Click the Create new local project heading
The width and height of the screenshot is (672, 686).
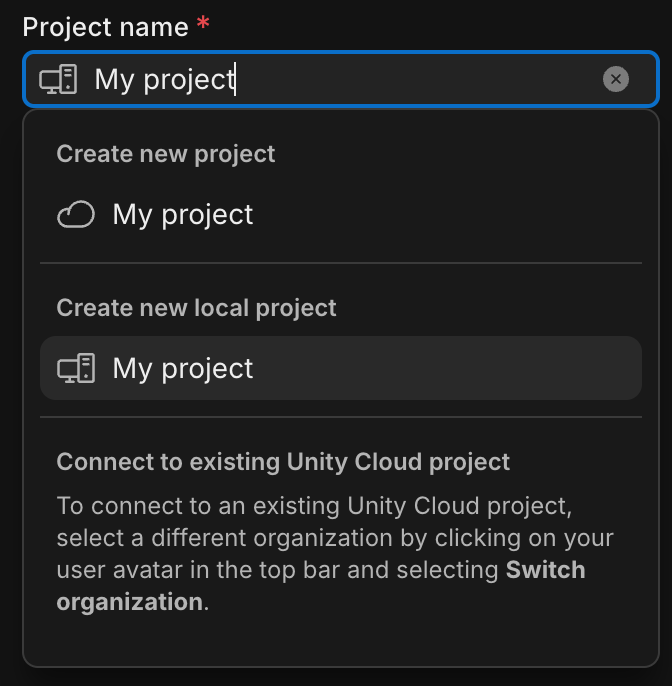(196, 308)
